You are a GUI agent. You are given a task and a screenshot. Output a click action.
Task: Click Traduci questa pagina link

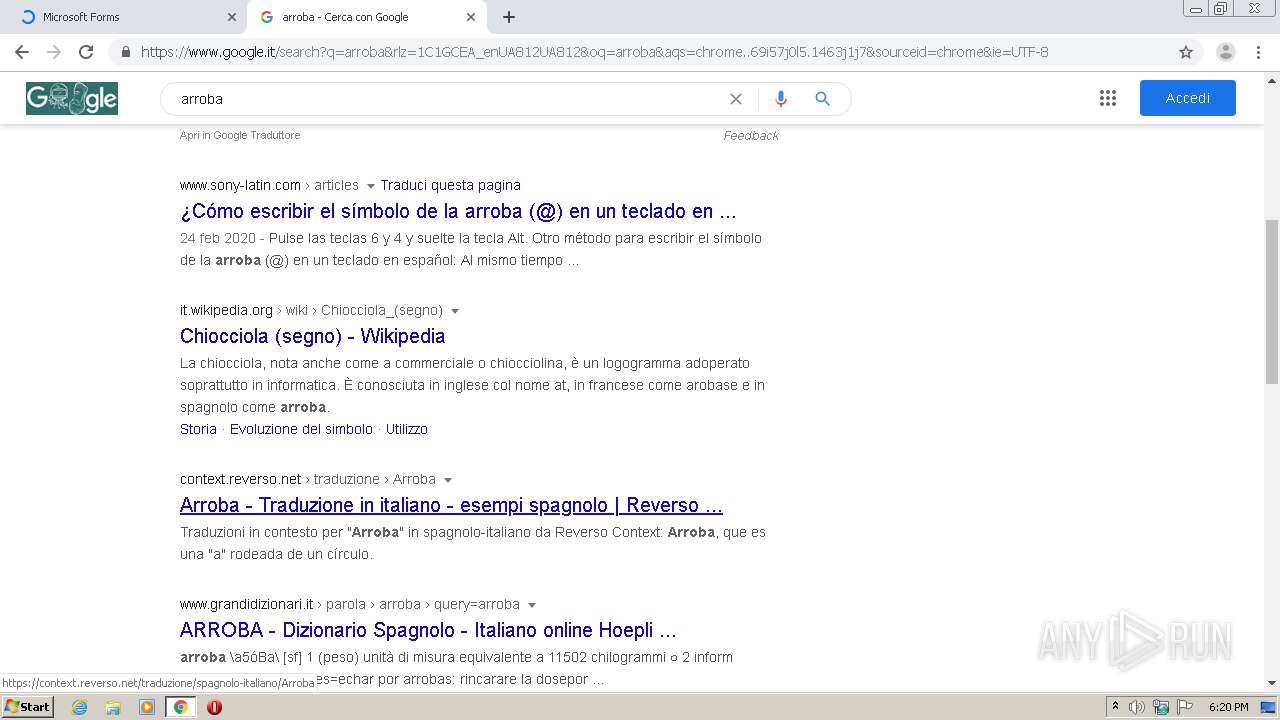click(x=450, y=185)
